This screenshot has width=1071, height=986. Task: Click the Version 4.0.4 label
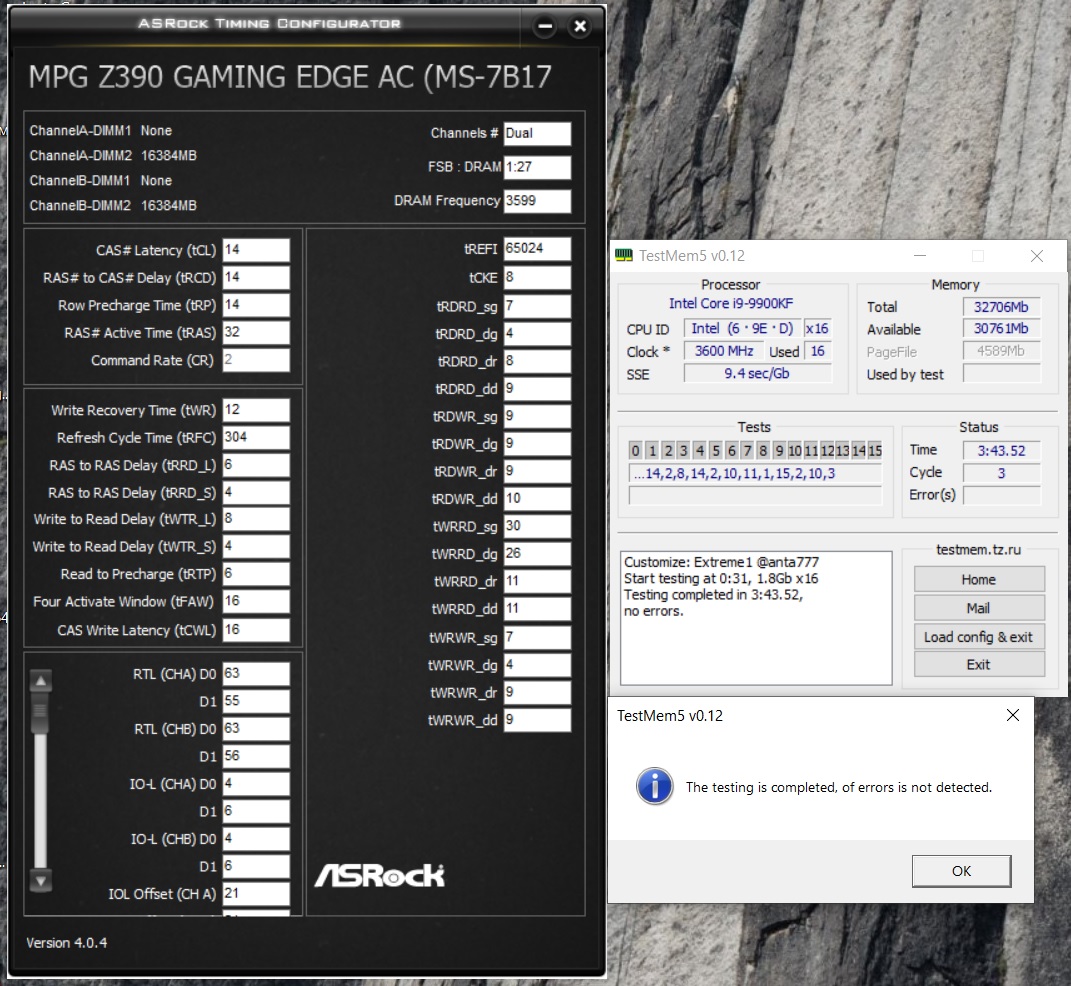tap(67, 942)
